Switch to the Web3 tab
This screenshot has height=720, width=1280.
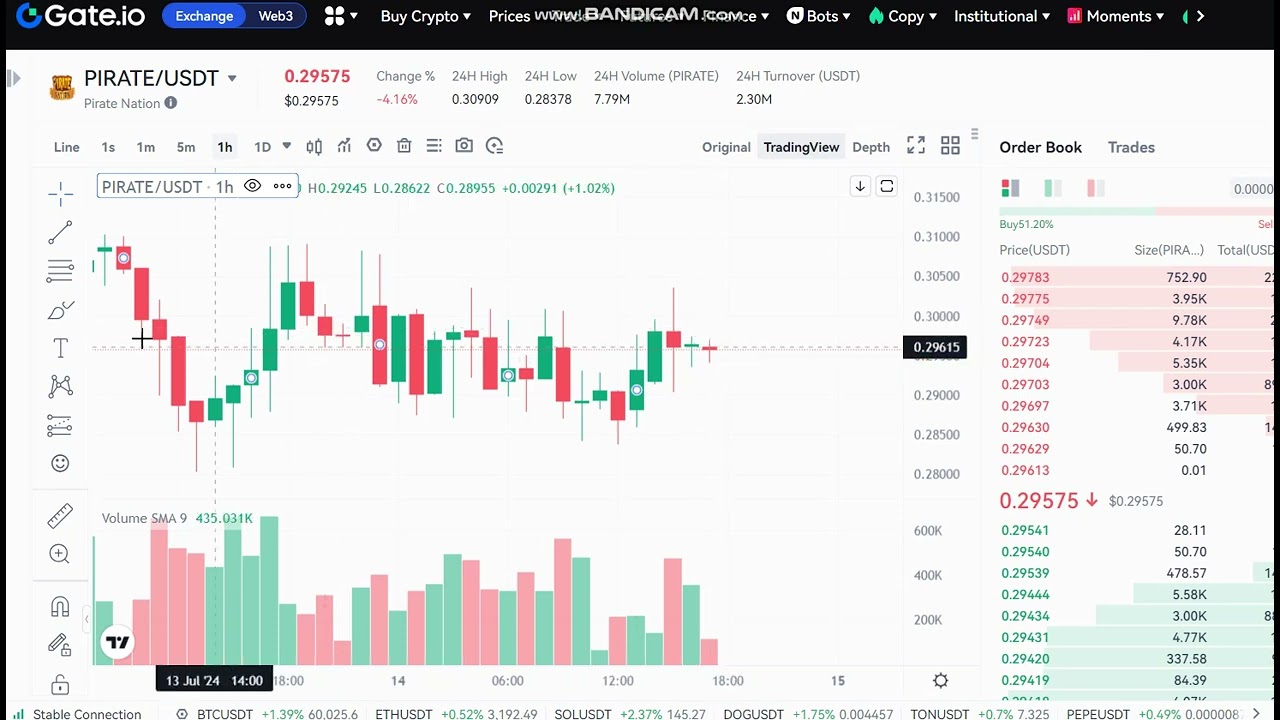pyautogui.click(x=275, y=16)
